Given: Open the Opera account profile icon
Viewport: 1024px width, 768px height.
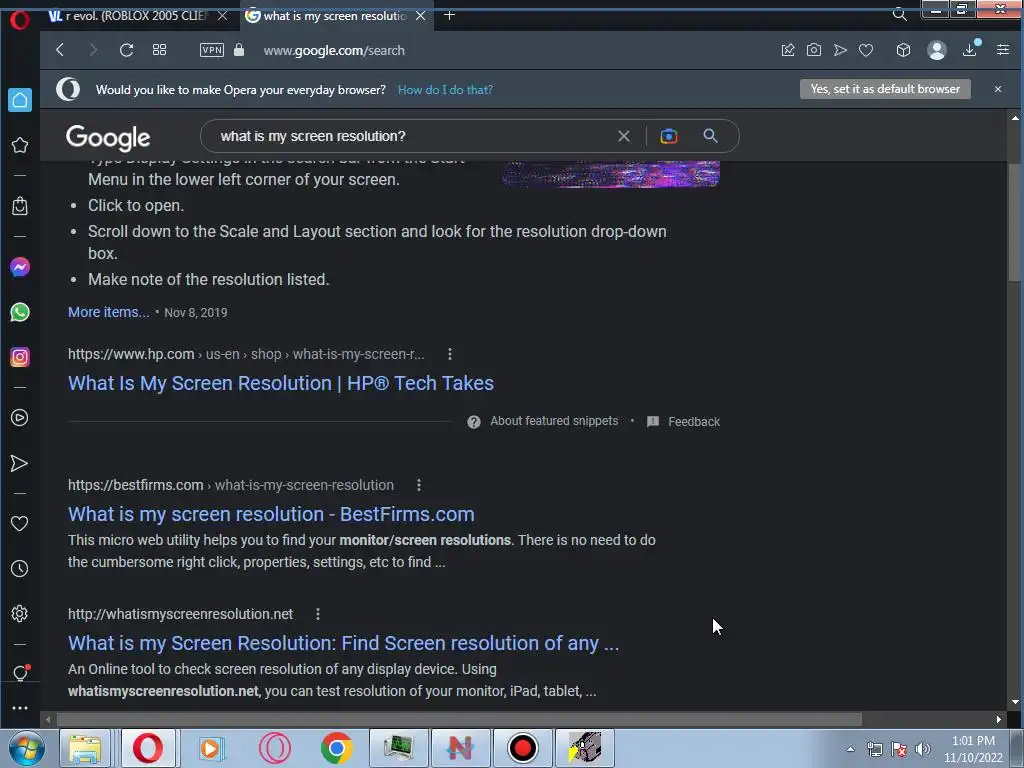Looking at the screenshot, I should [x=936, y=50].
